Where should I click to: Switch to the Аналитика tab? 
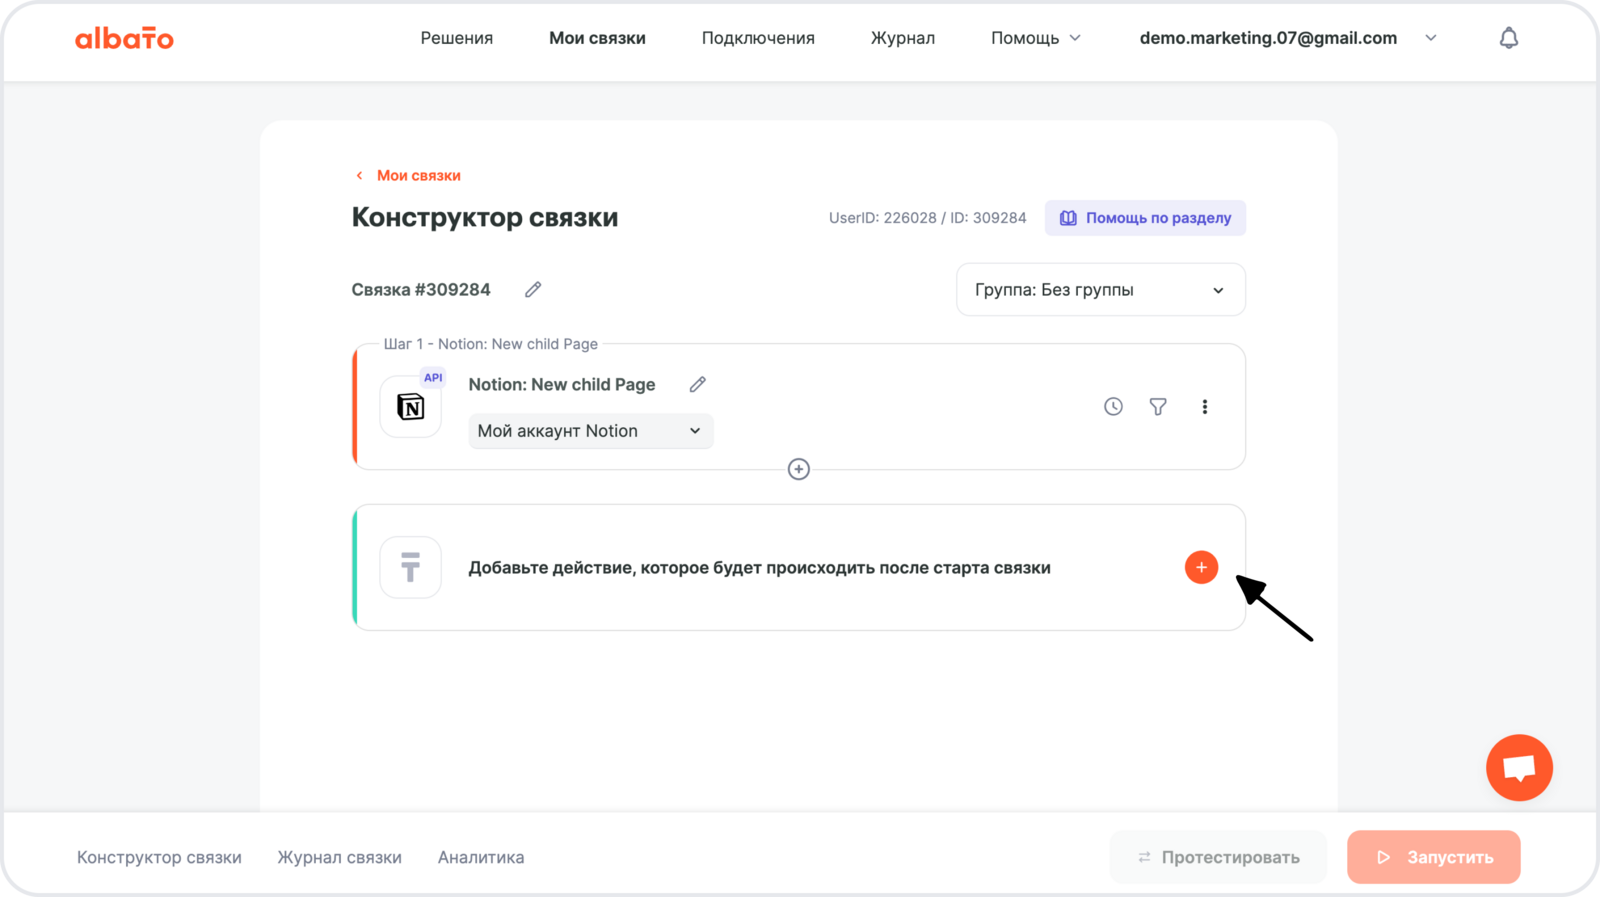pos(481,857)
